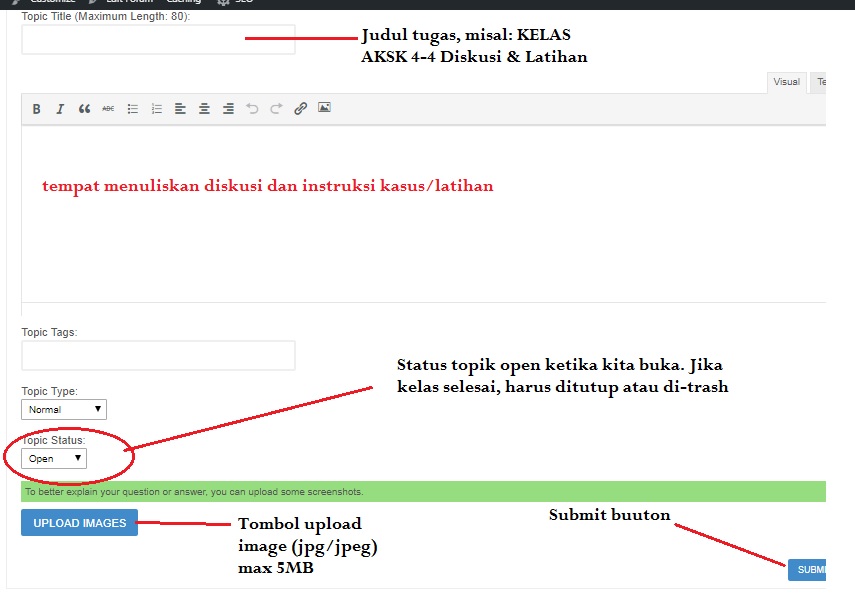This screenshot has width=855, height=593.
Task: Start a bulleted list
Action: pyautogui.click(x=132, y=109)
